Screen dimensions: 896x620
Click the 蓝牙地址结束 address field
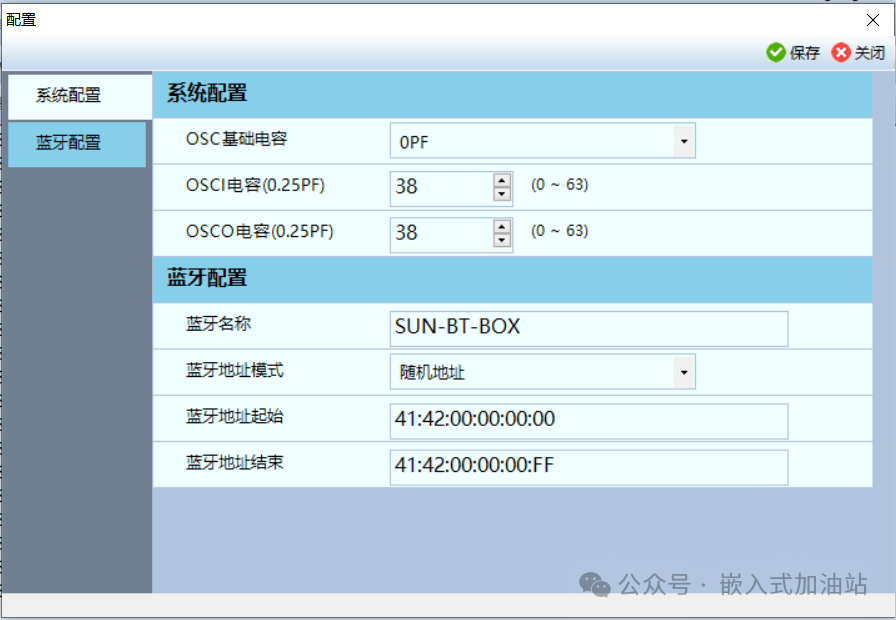click(x=588, y=467)
